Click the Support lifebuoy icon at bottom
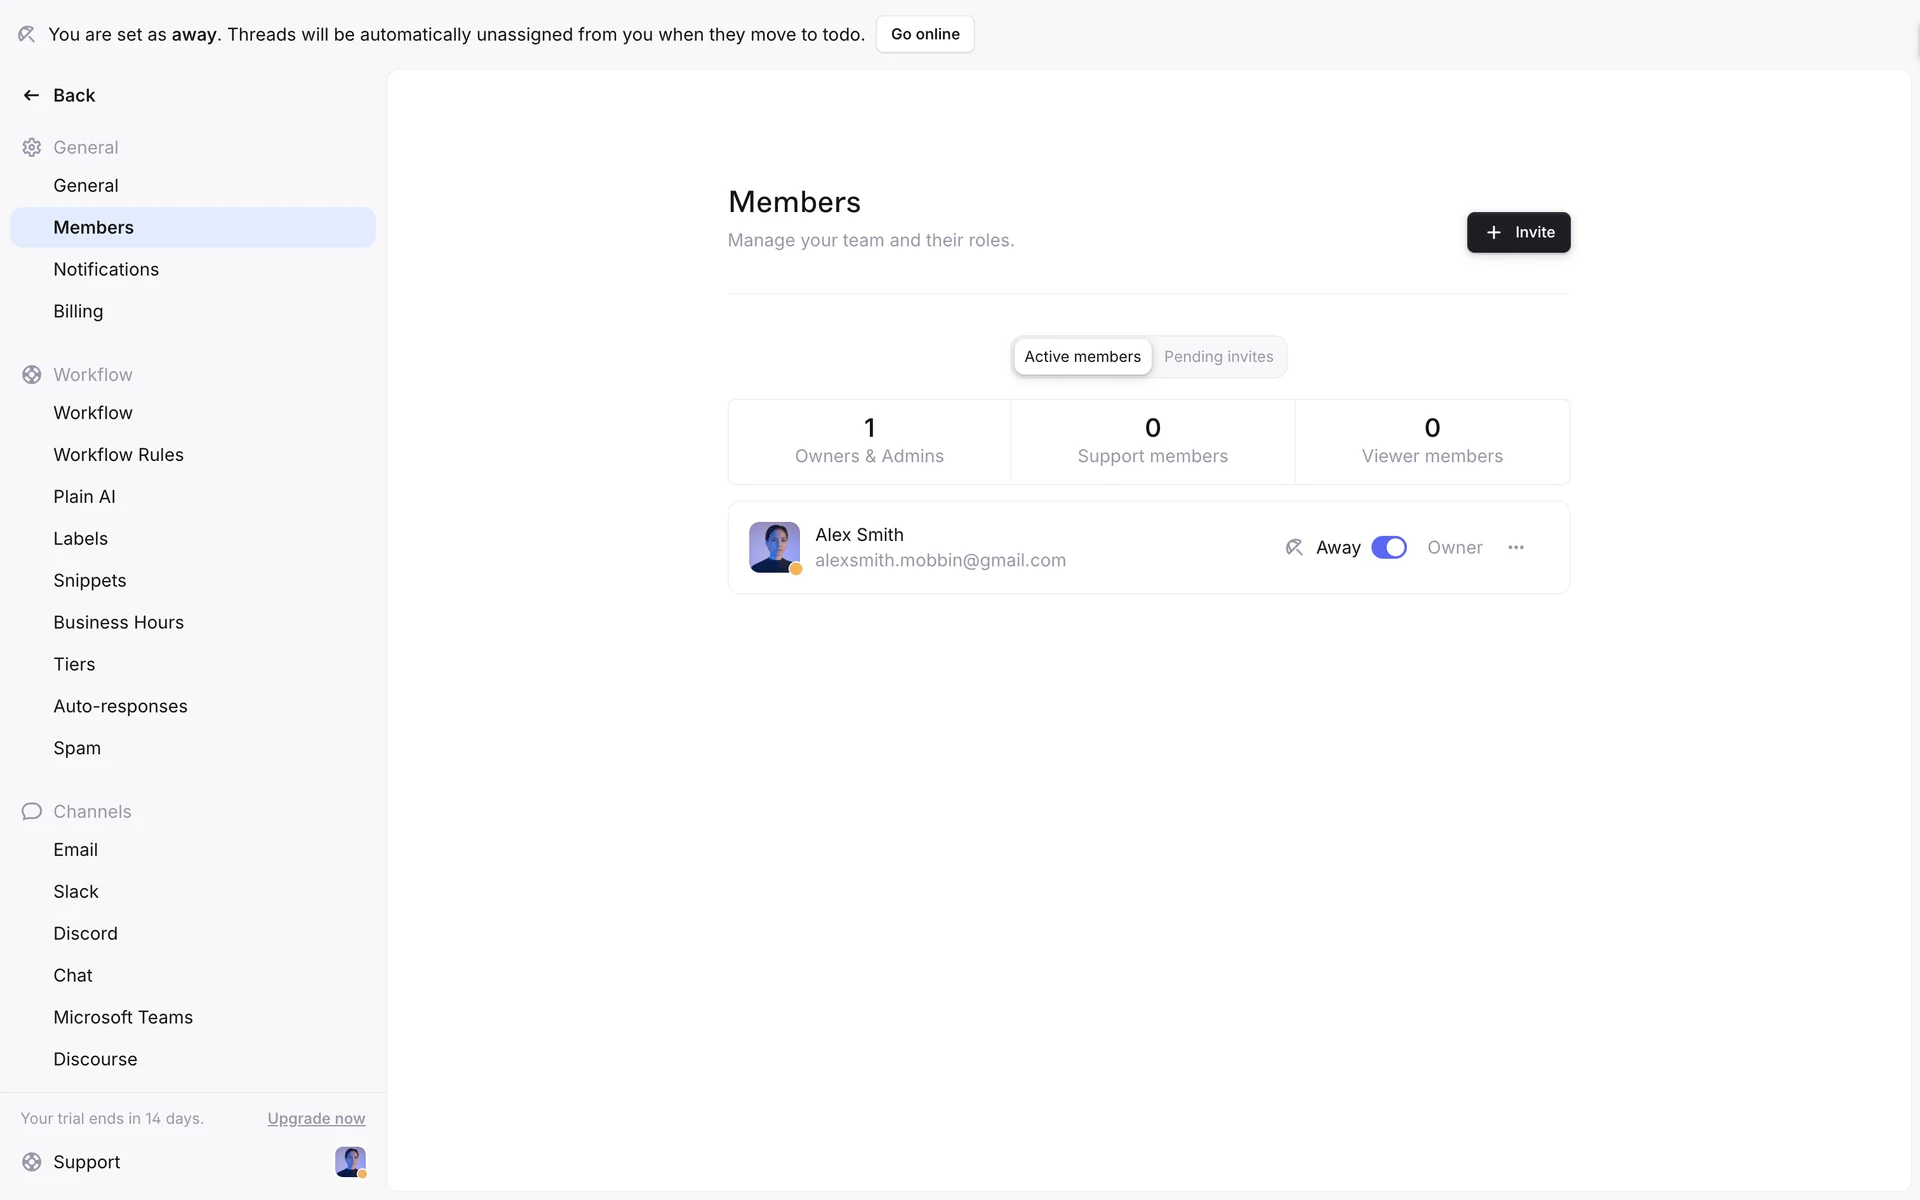 pyautogui.click(x=31, y=1162)
